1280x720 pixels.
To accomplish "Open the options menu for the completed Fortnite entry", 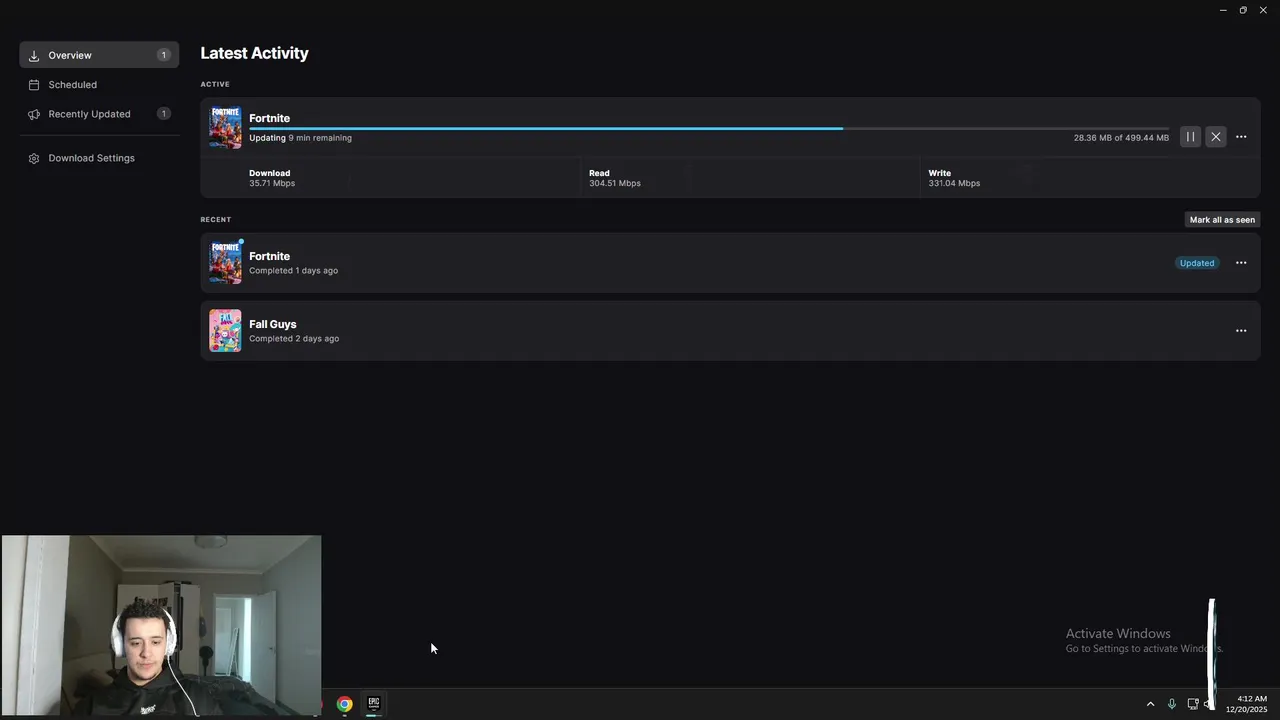I will click(x=1241, y=263).
